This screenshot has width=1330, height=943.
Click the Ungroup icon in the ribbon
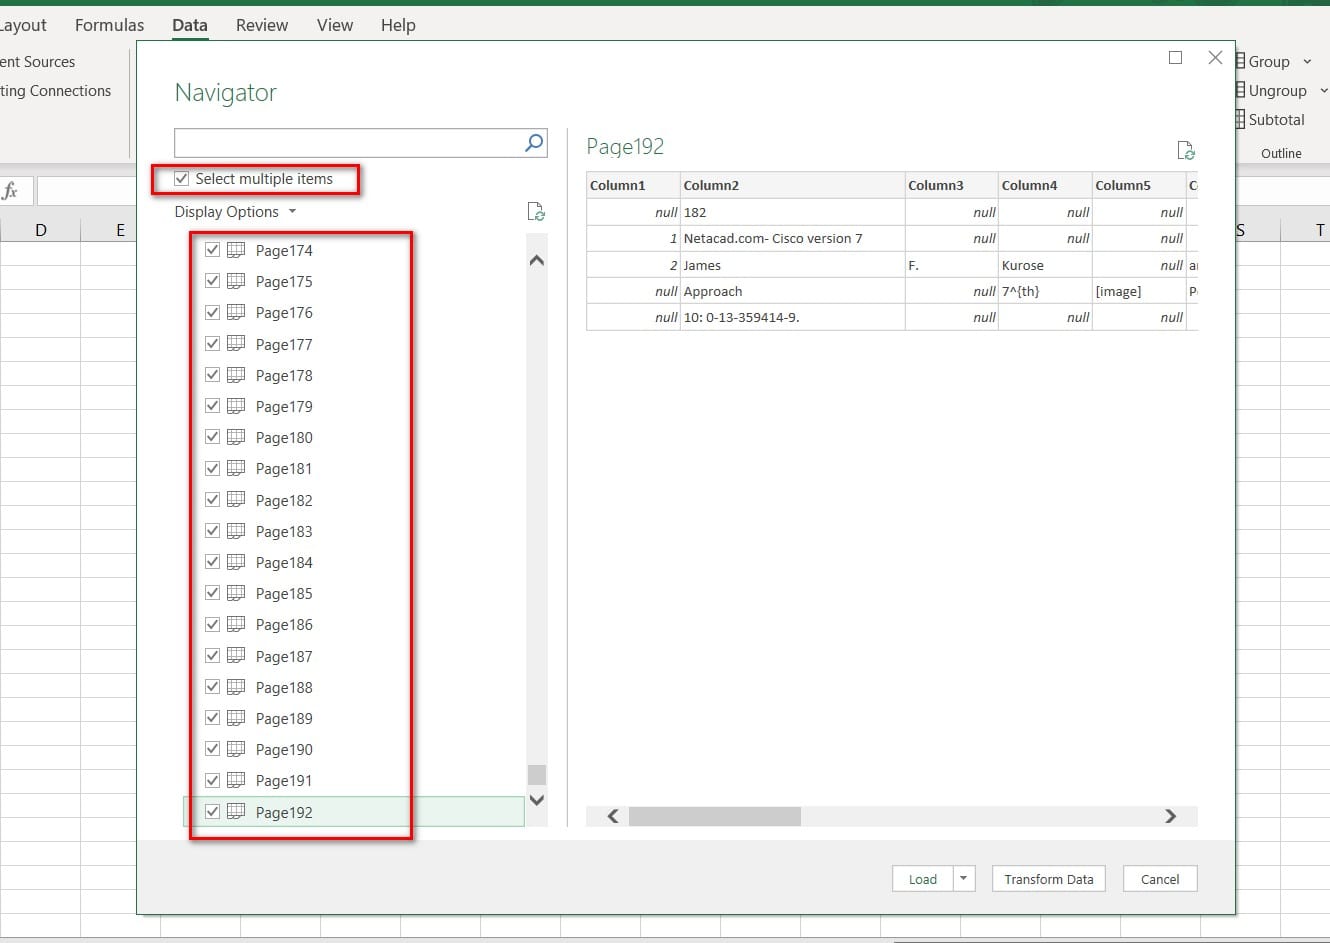1240,90
